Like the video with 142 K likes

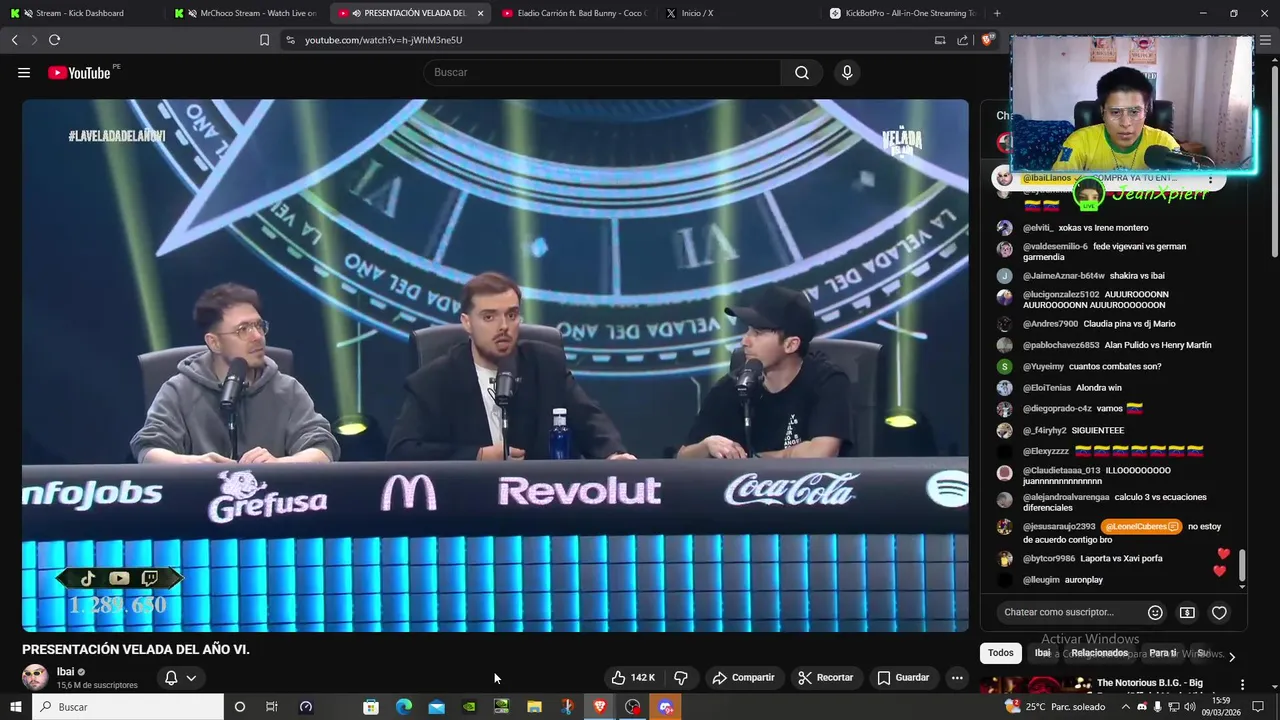click(633, 677)
